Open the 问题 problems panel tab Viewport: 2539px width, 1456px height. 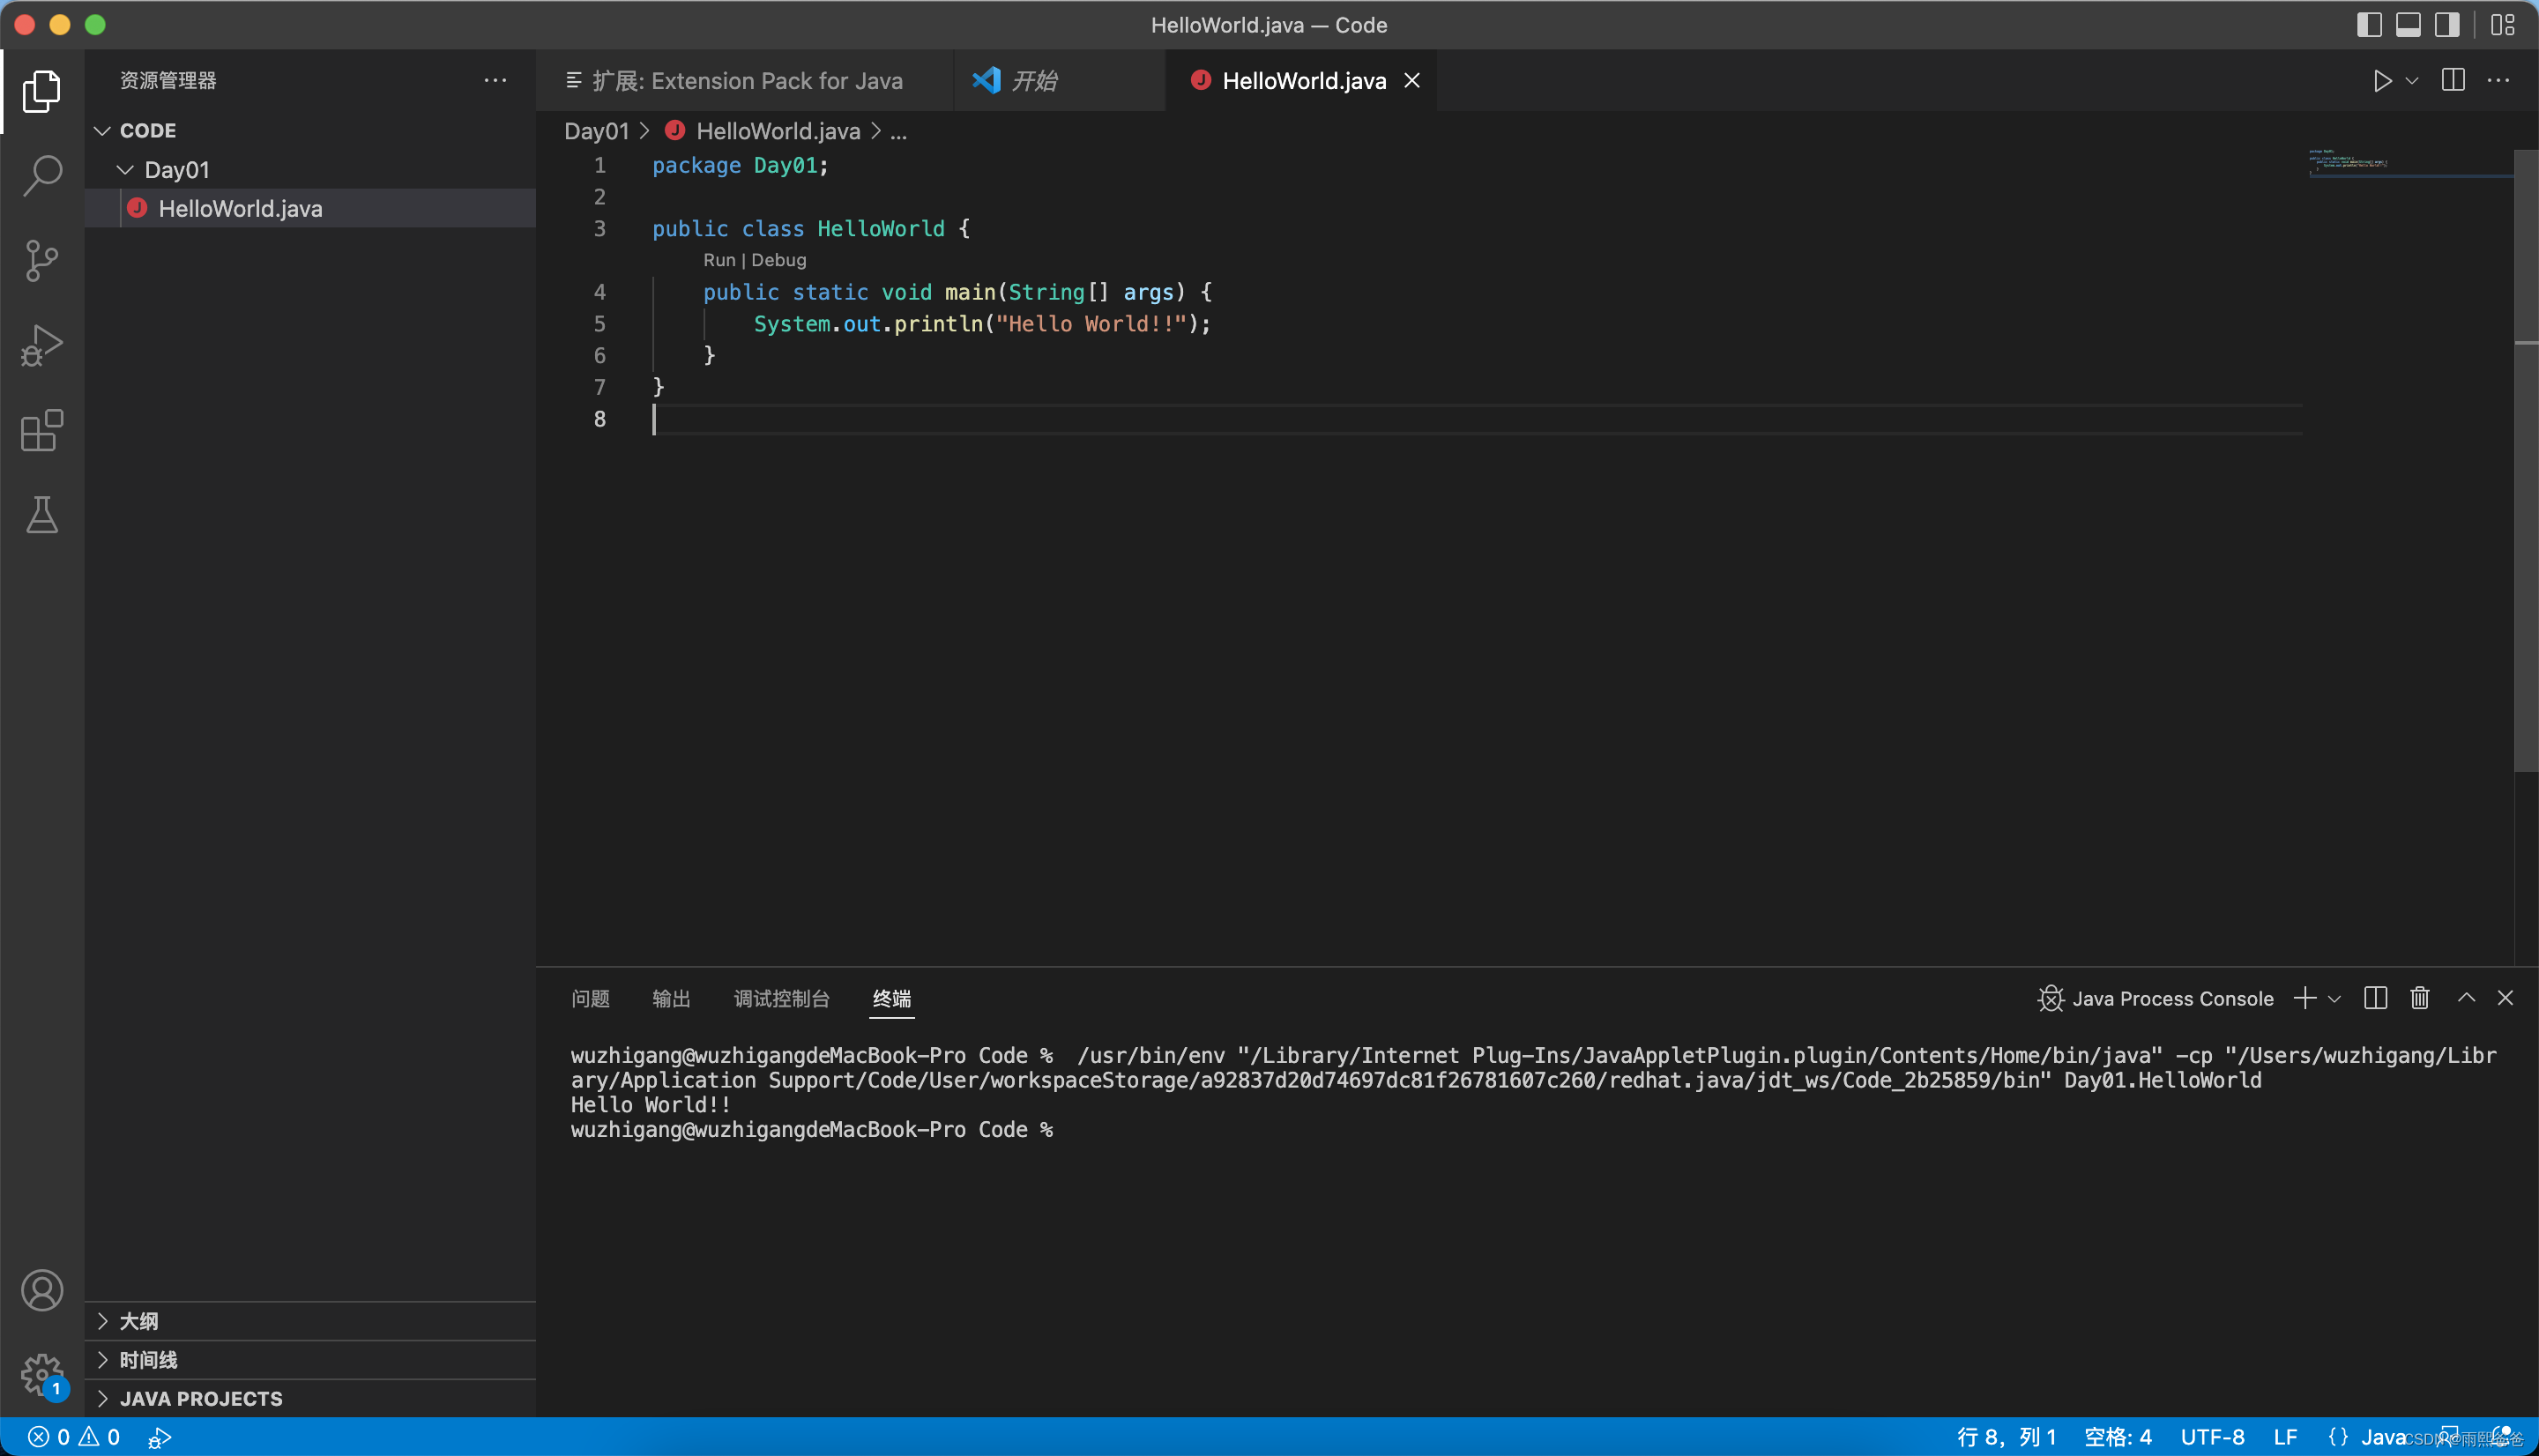pos(590,998)
